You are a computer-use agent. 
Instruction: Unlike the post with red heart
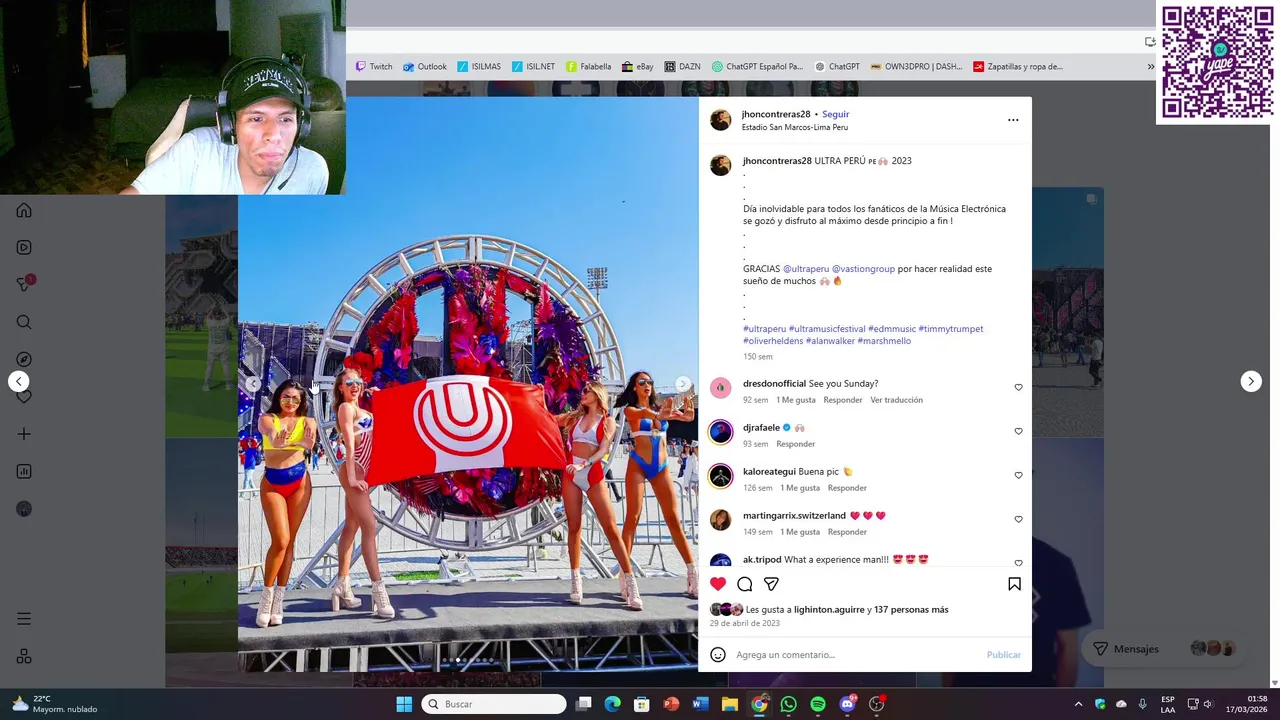pyautogui.click(x=718, y=584)
